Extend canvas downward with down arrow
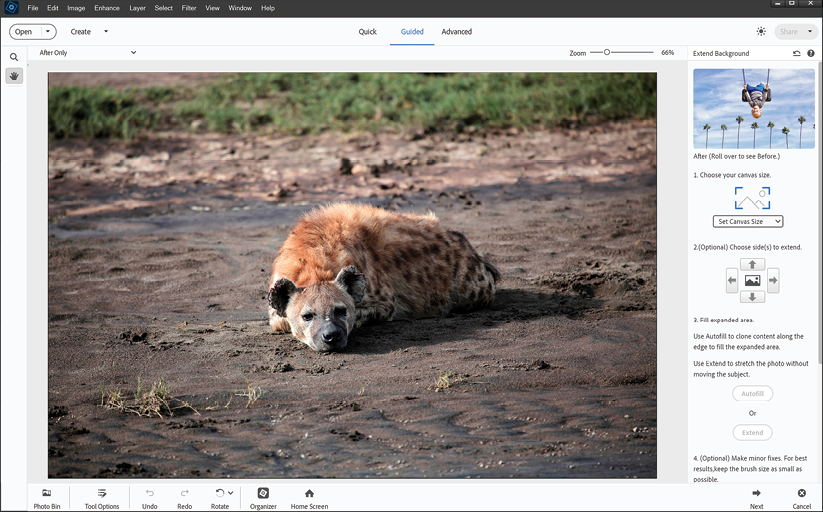 coord(752,297)
